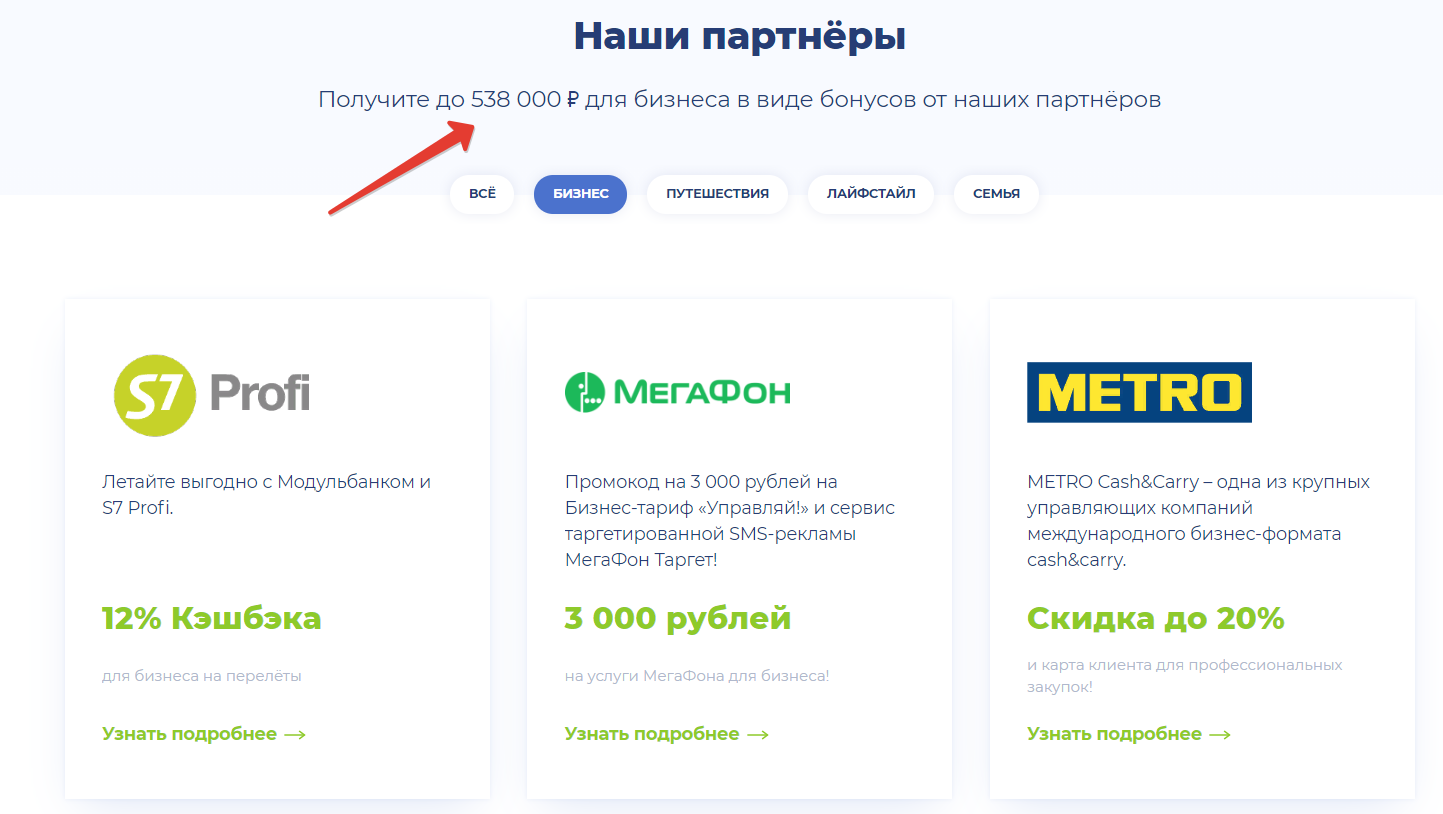The image size is (1443, 814).
Task: Select the ВСЁ filter tab
Action: [482, 194]
